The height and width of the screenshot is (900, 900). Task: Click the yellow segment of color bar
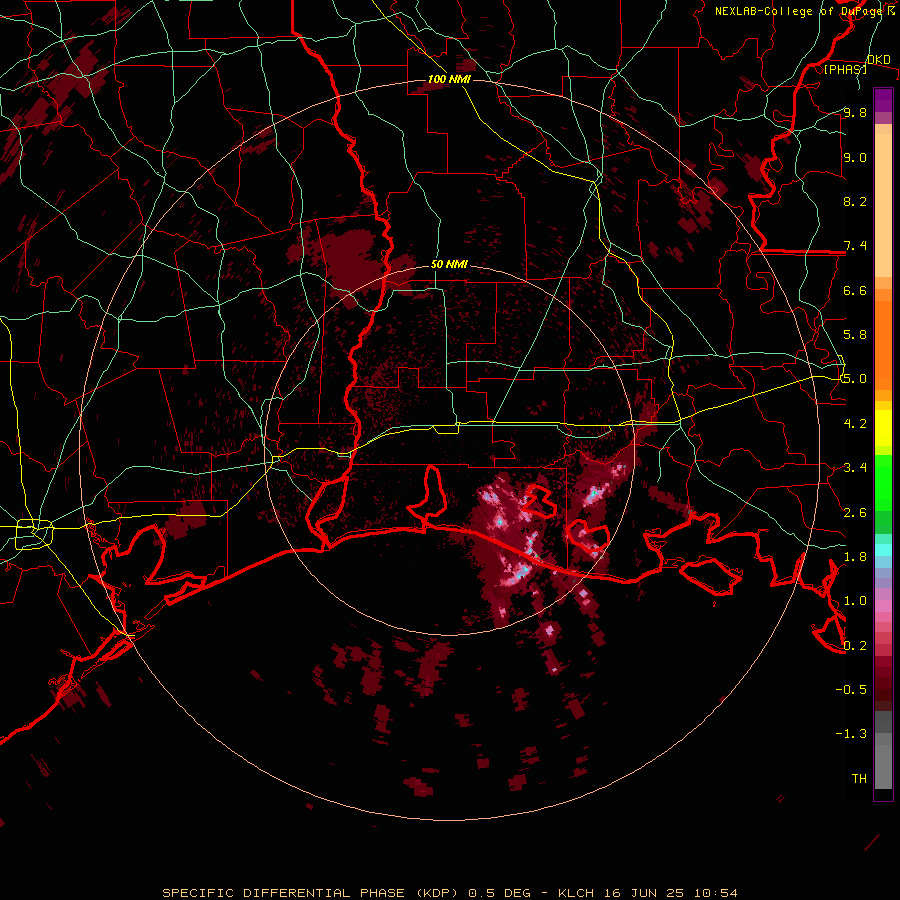(883, 428)
